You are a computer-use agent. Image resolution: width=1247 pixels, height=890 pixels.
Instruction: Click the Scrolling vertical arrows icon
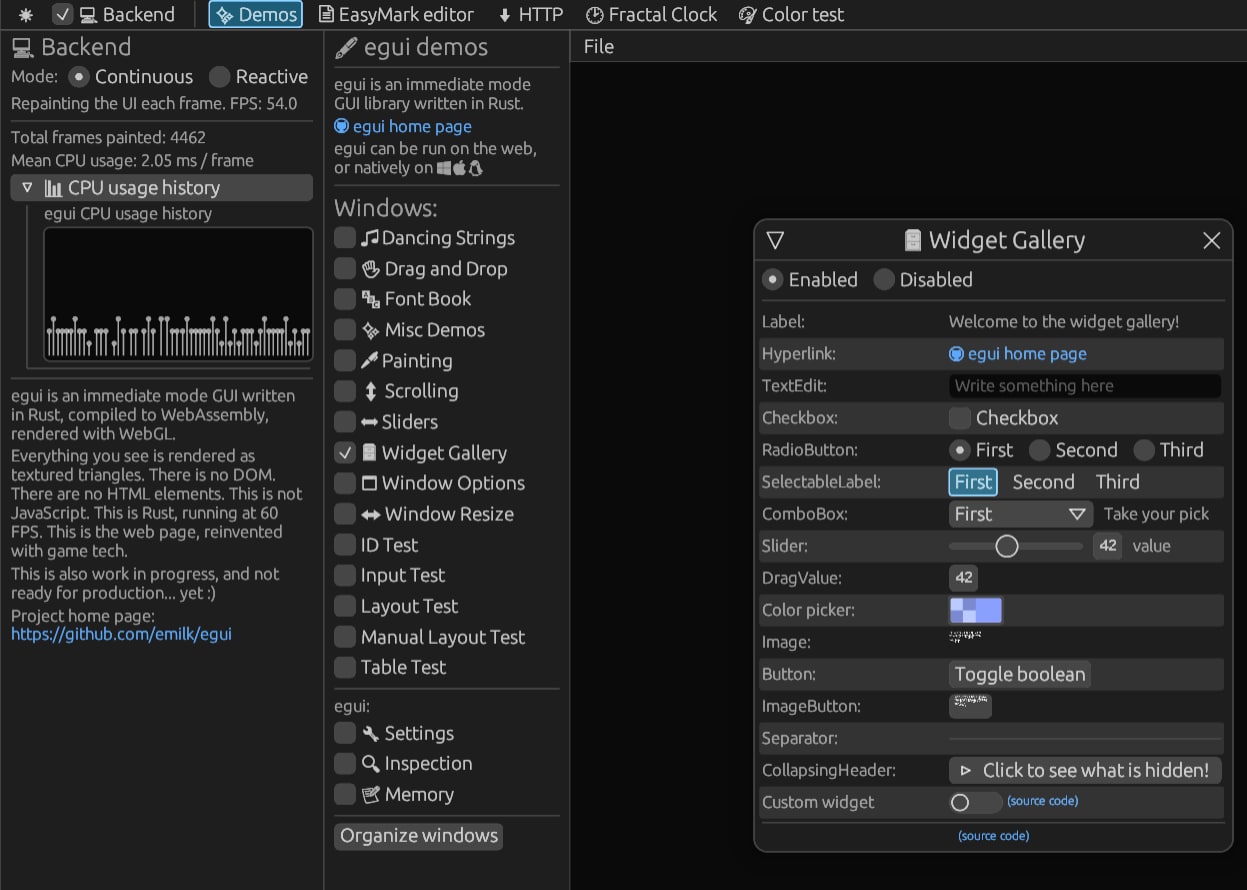point(370,391)
